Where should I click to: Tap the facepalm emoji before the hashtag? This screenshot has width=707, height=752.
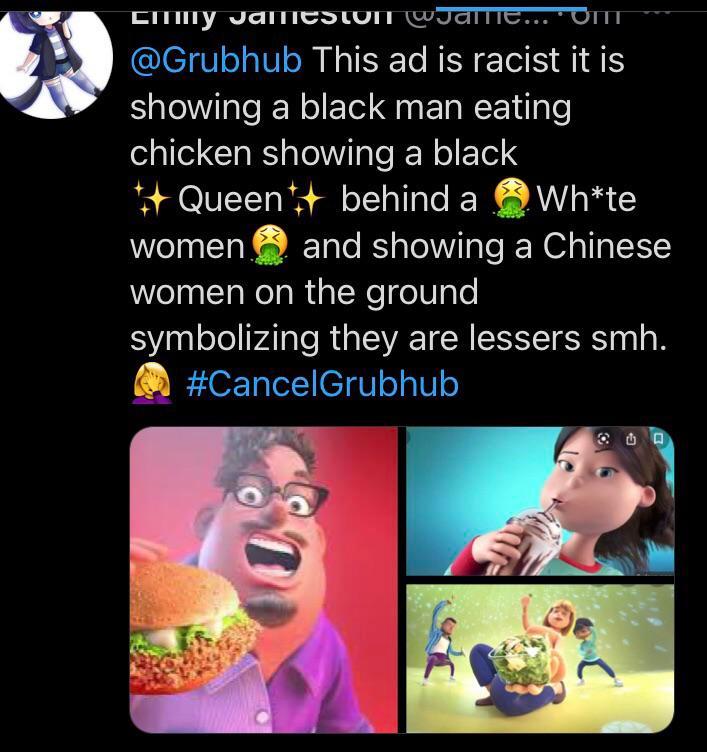coord(152,384)
